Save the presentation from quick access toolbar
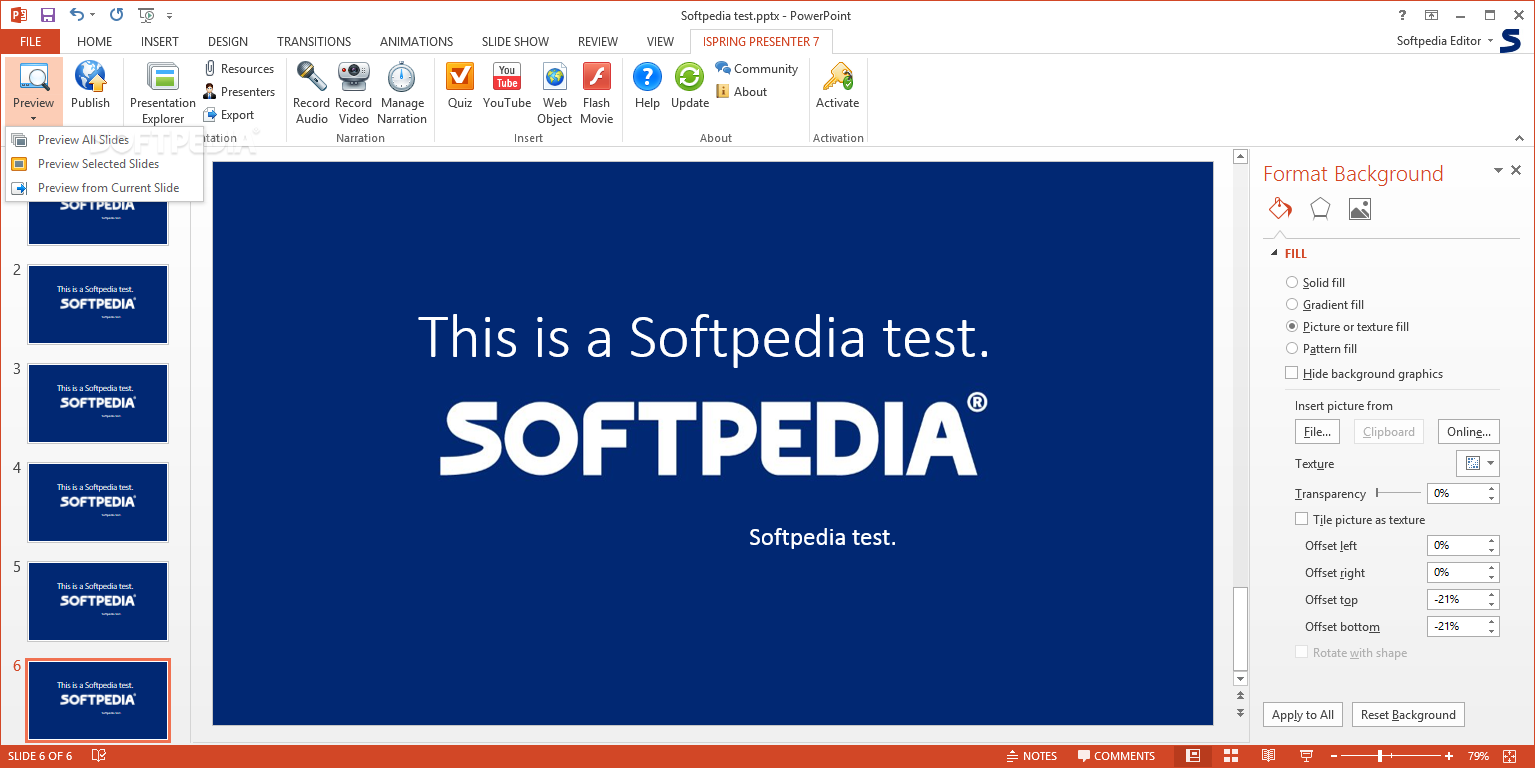Viewport: 1535px width, 768px height. pos(48,15)
